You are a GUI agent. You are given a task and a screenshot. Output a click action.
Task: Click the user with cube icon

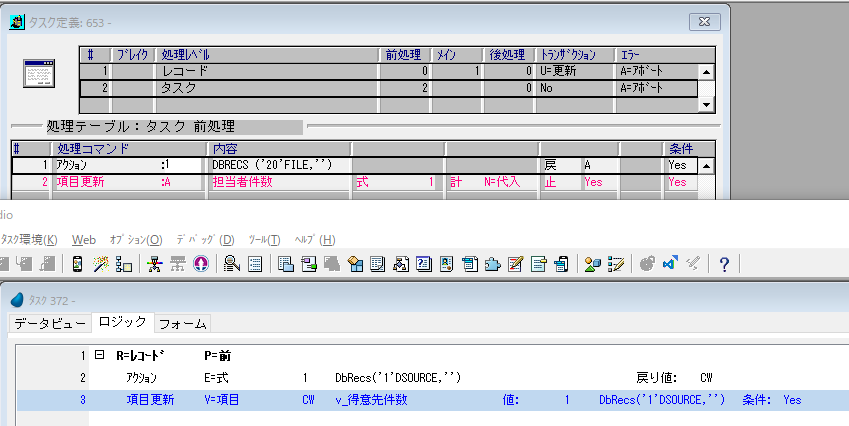[x=593, y=264]
